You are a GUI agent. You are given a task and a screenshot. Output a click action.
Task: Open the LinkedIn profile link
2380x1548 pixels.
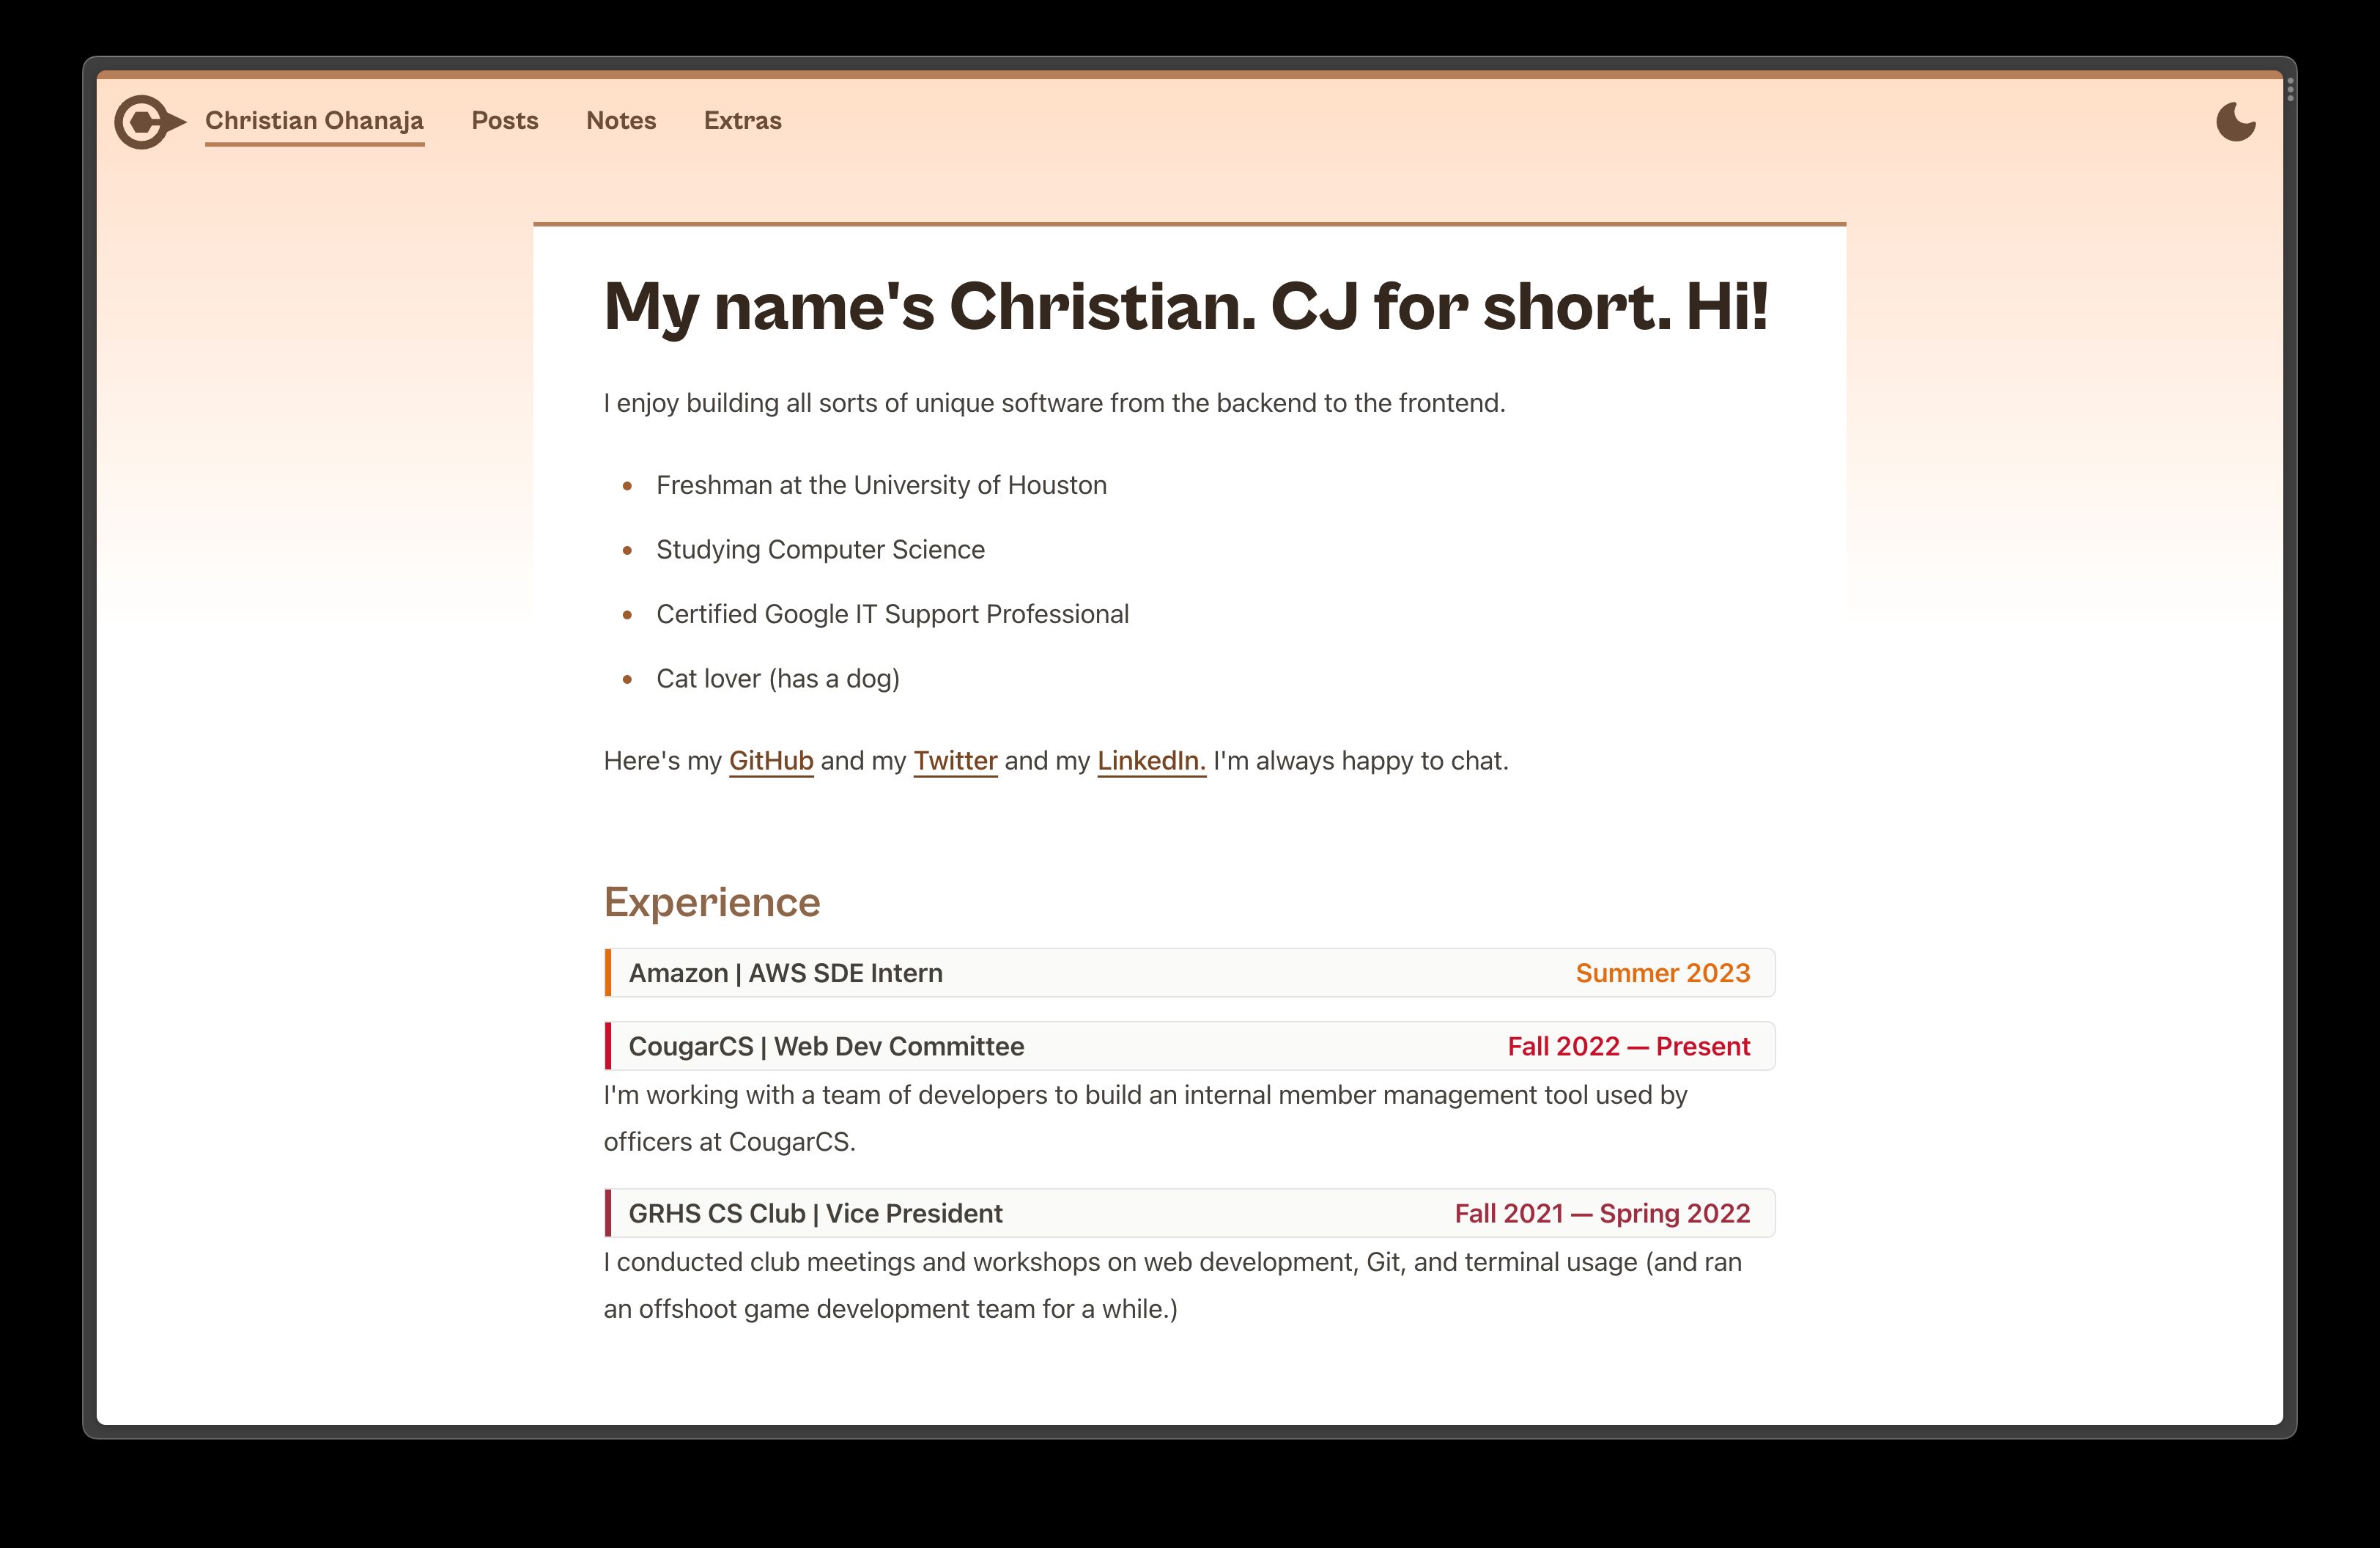[x=1150, y=760]
